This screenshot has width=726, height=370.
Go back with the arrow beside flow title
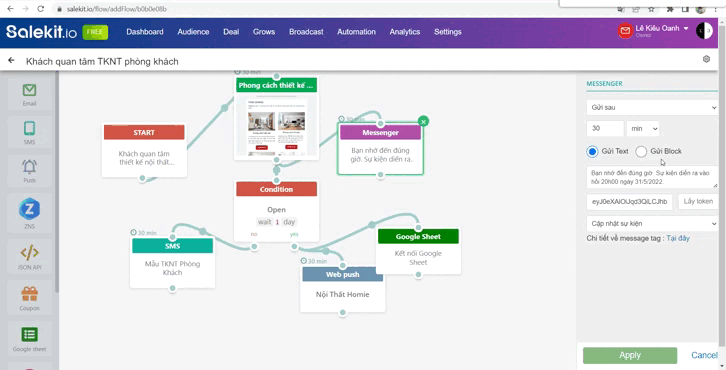(x=11, y=61)
